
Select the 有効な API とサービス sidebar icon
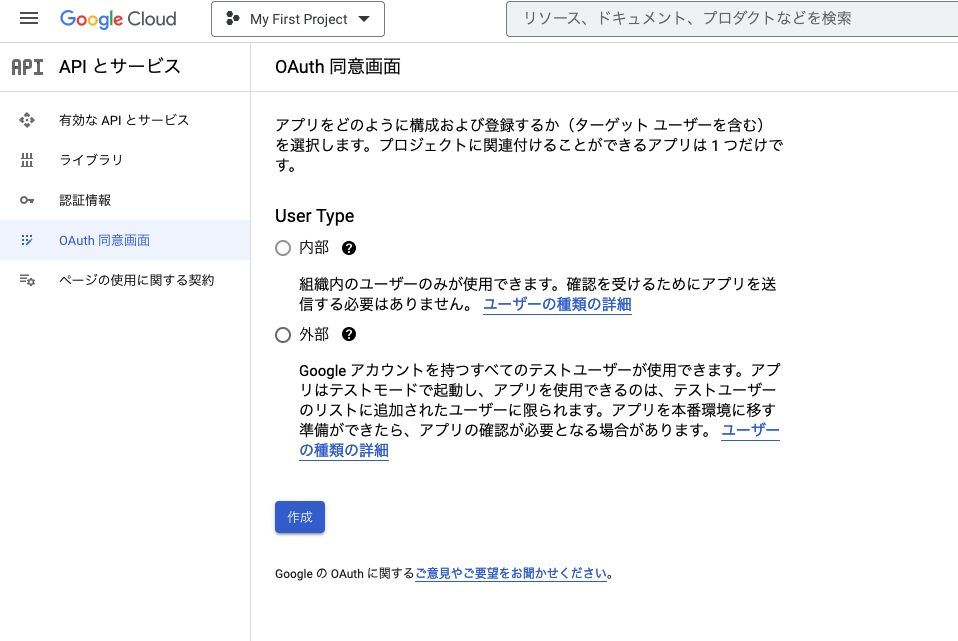point(28,120)
